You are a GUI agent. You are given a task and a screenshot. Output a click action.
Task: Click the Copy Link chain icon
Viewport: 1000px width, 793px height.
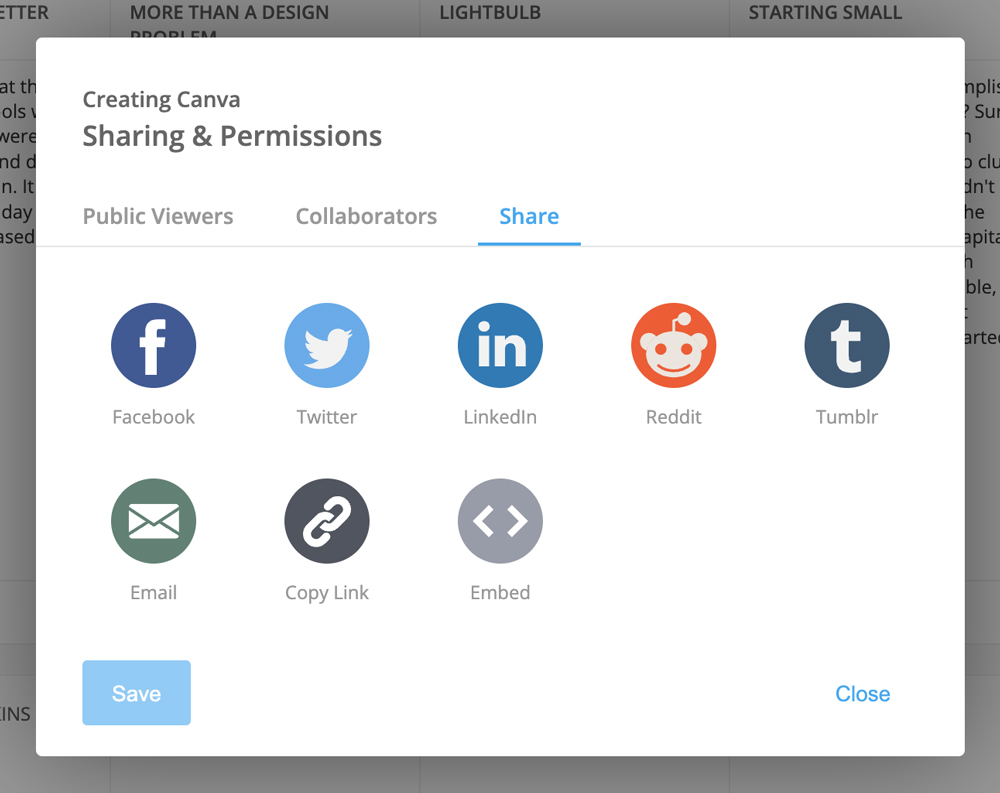327,521
